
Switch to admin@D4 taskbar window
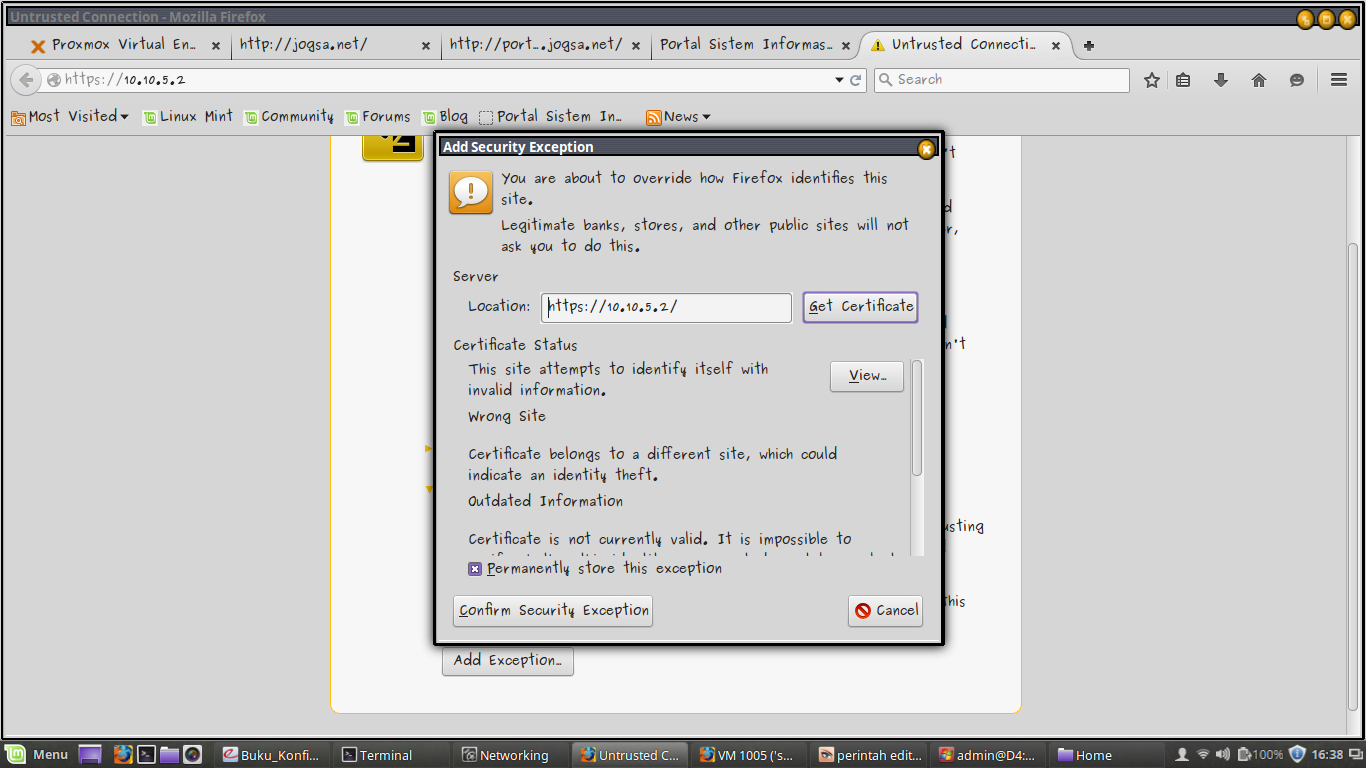click(x=988, y=755)
